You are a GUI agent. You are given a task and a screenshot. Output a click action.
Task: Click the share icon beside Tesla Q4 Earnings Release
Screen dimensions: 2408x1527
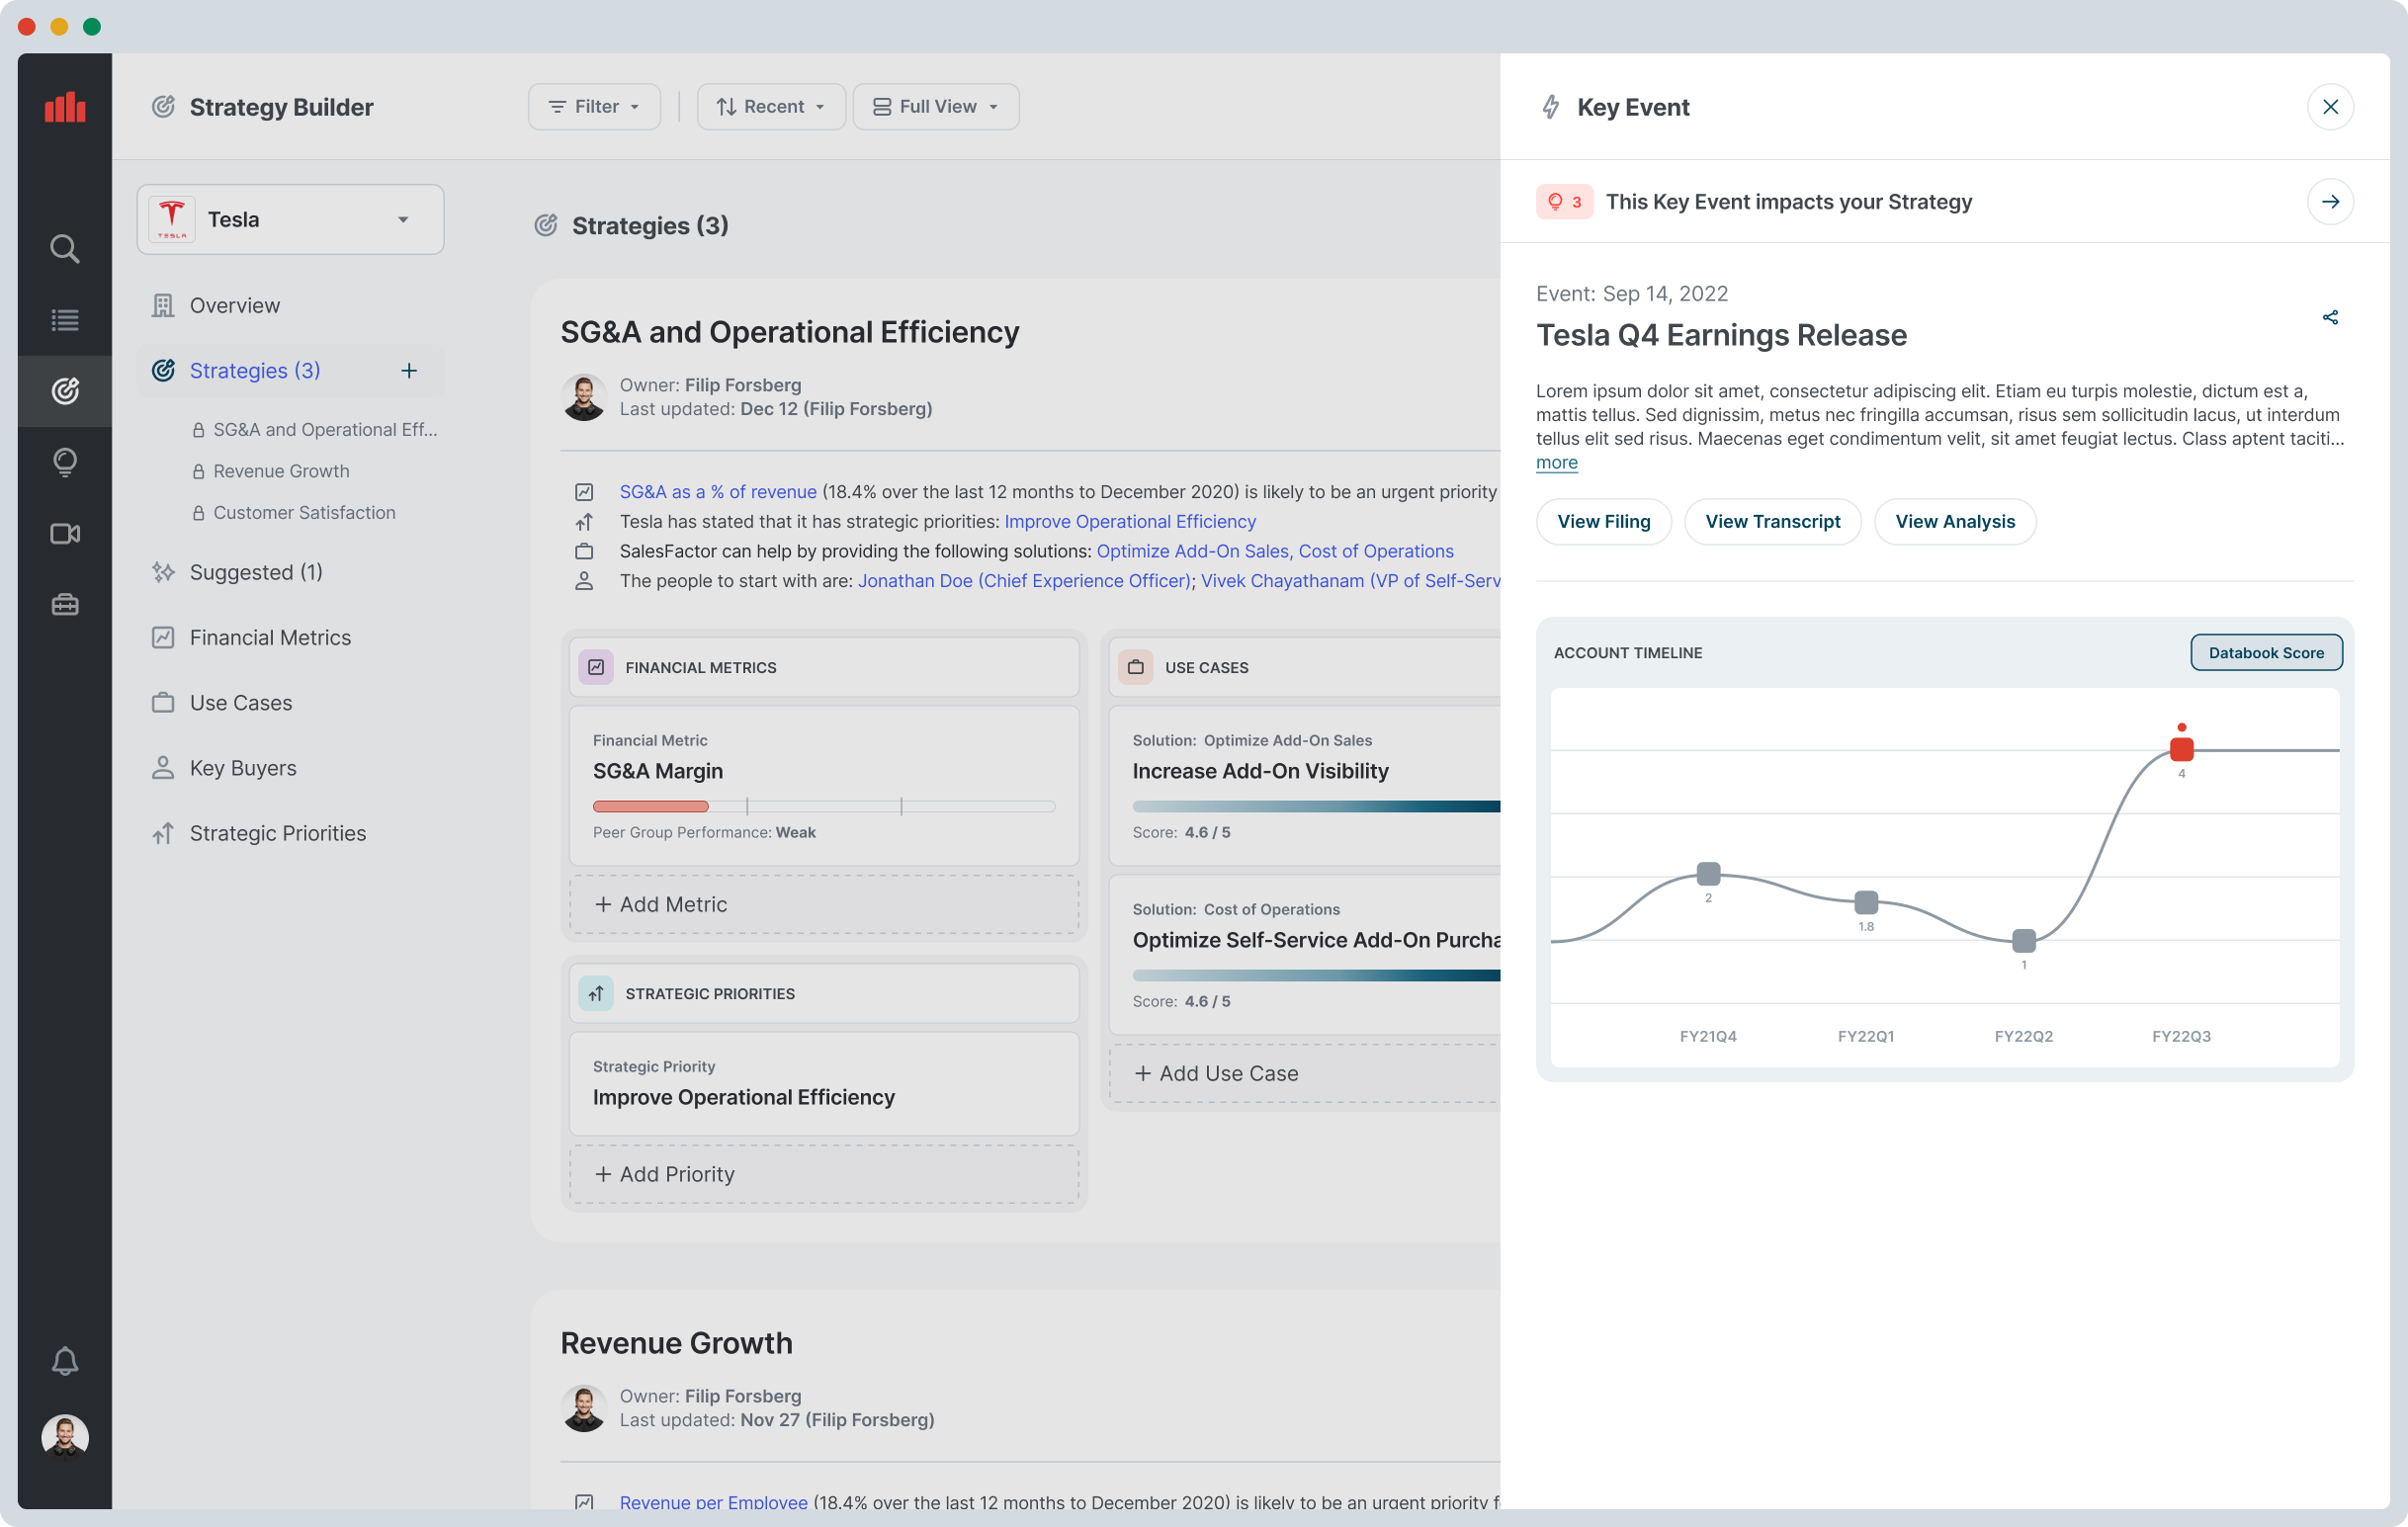click(2330, 318)
